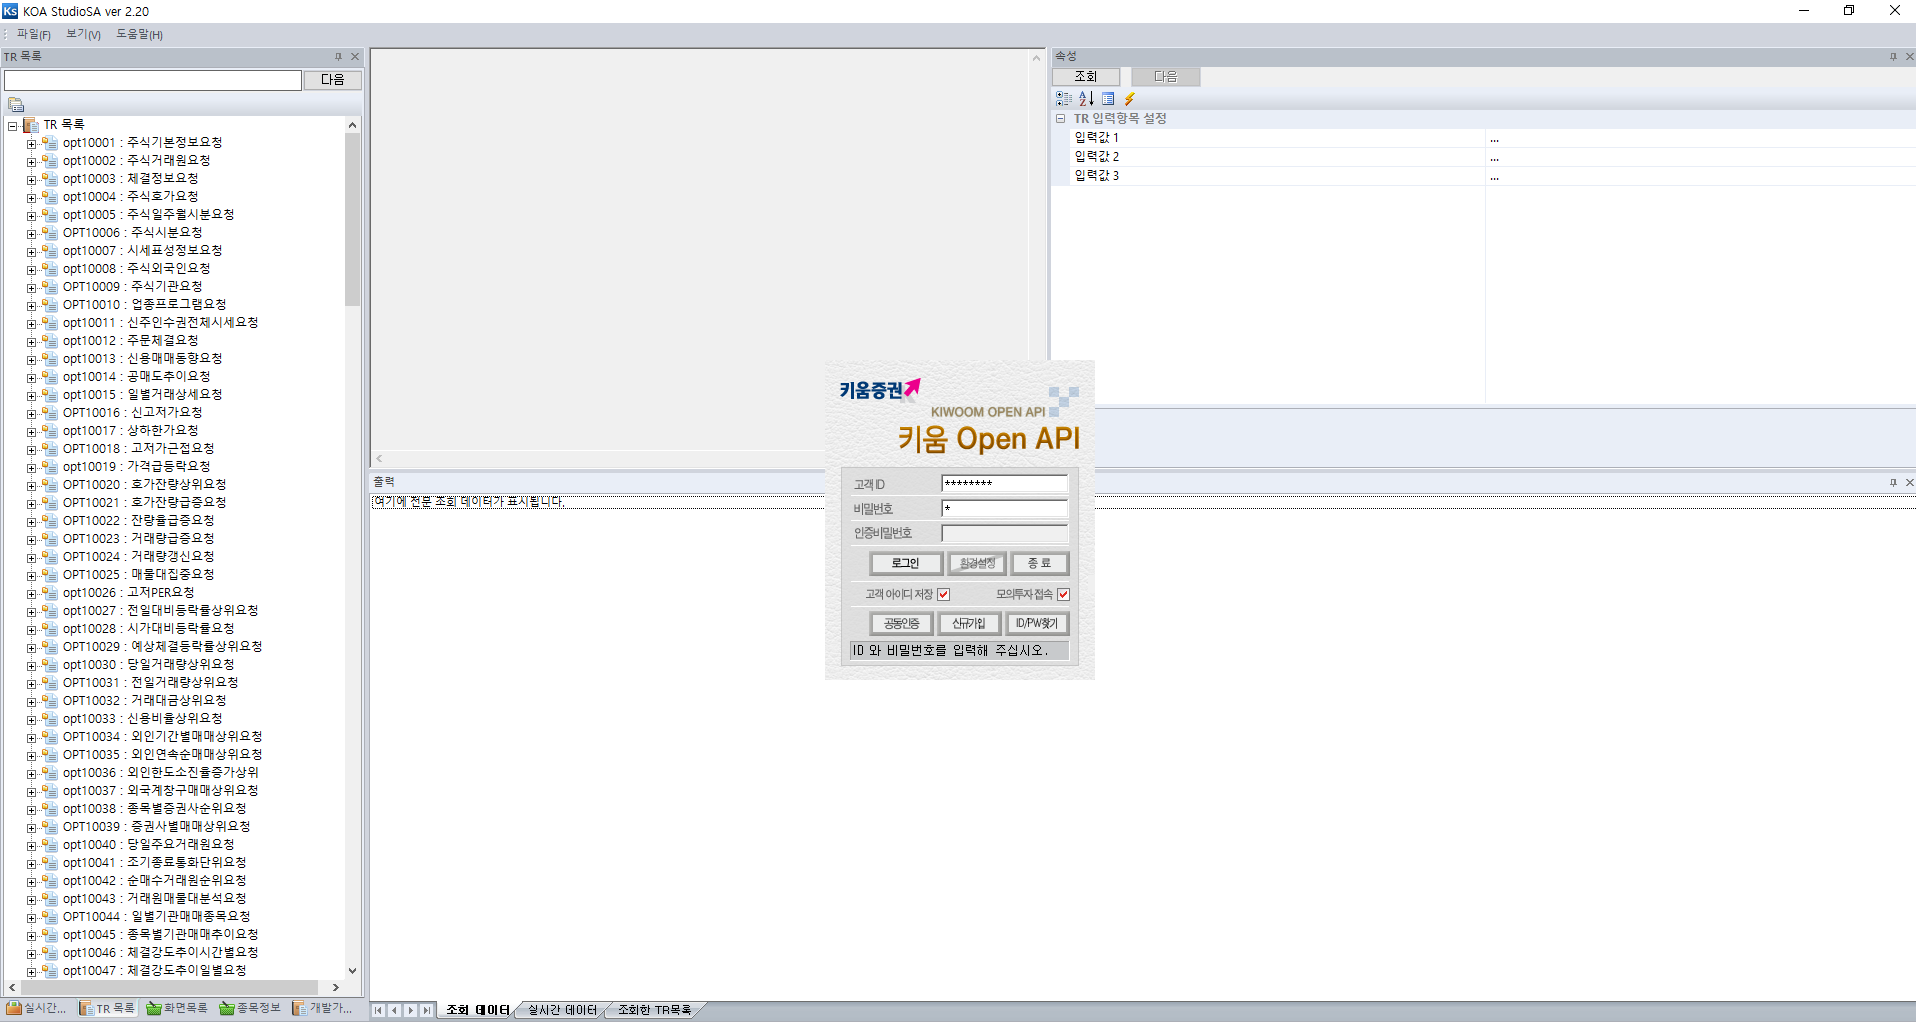Click TR tree horizontal scrollbar right arrow
The height and width of the screenshot is (1022, 1916).
336,988
